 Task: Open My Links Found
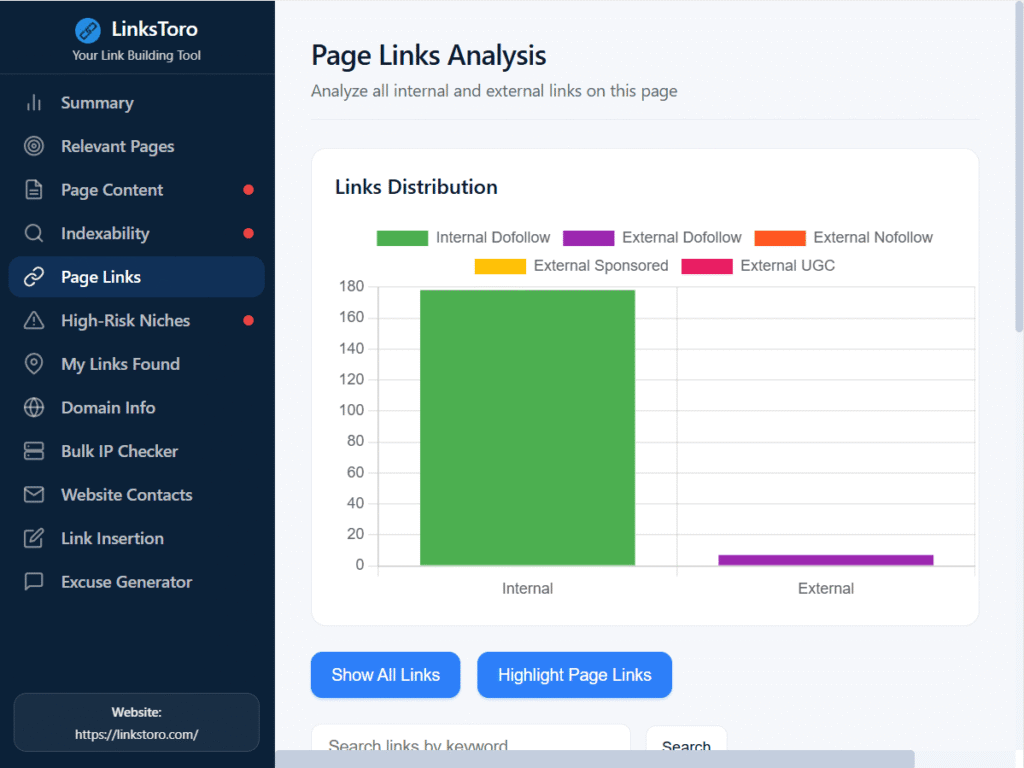point(136,364)
